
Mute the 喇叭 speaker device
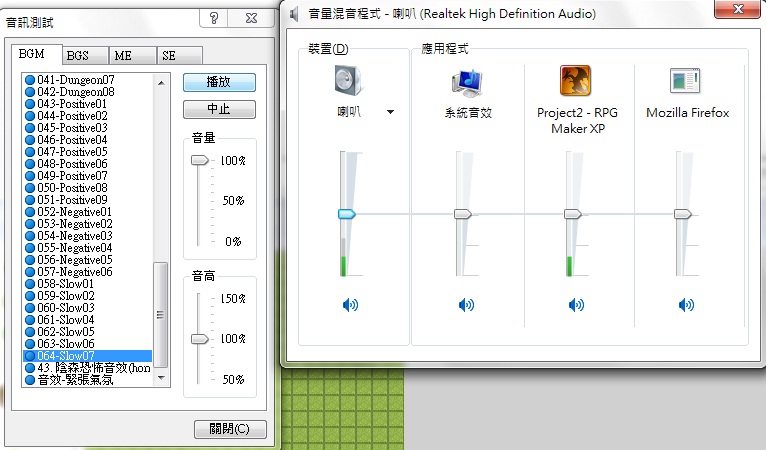coord(350,305)
